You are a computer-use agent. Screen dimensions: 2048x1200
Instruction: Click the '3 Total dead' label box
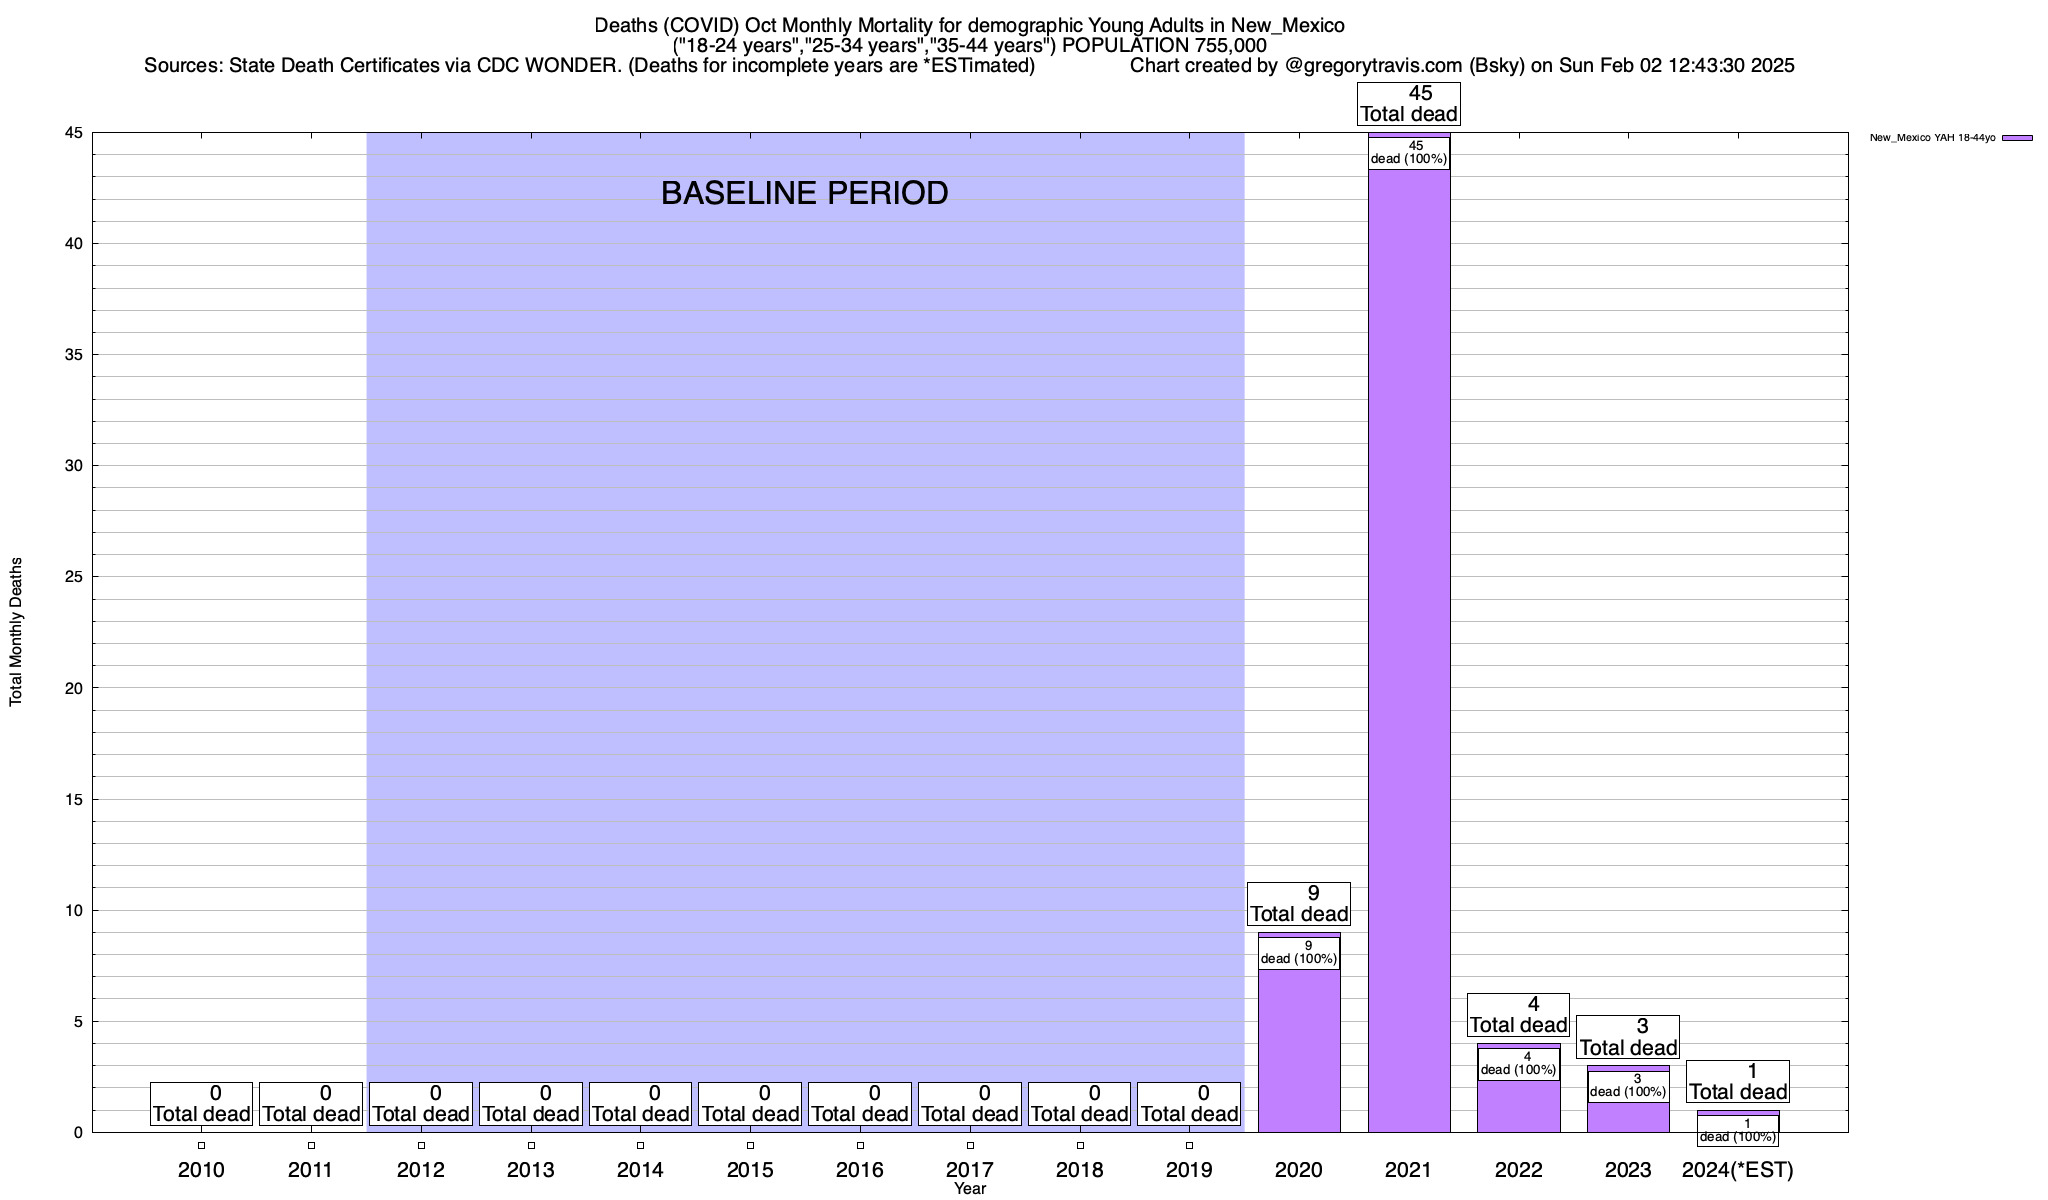click(x=1628, y=1037)
